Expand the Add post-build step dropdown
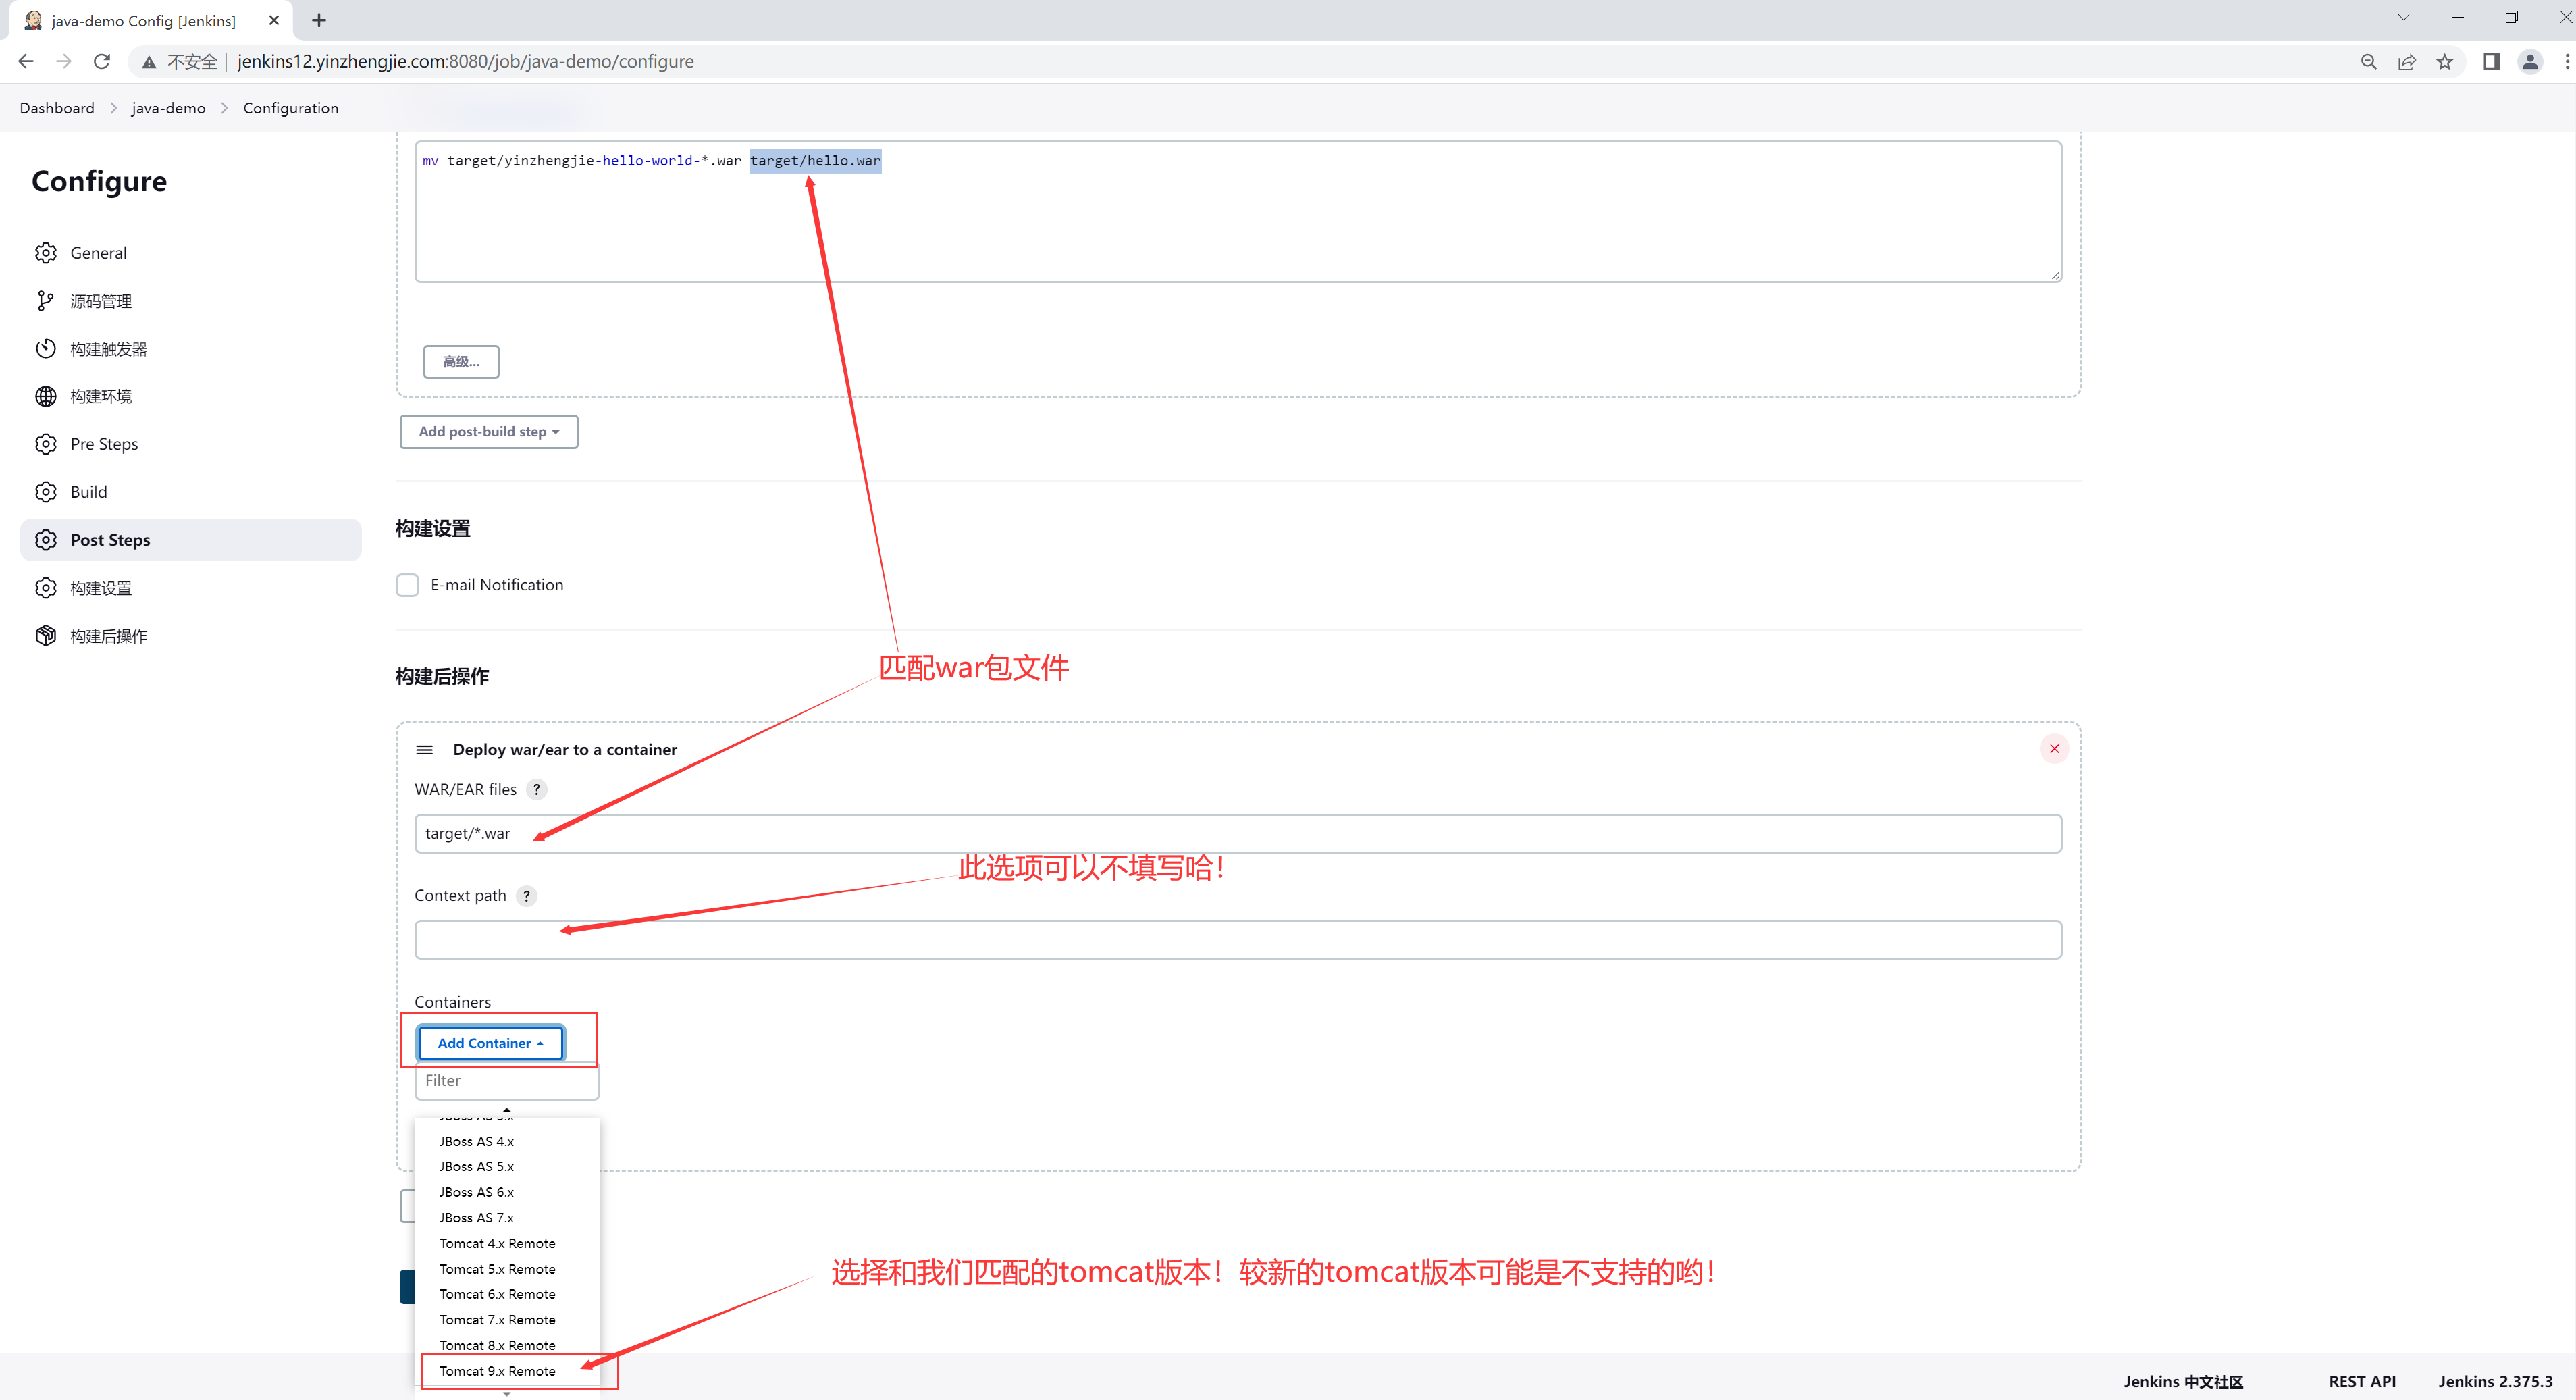 (x=488, y=432)
